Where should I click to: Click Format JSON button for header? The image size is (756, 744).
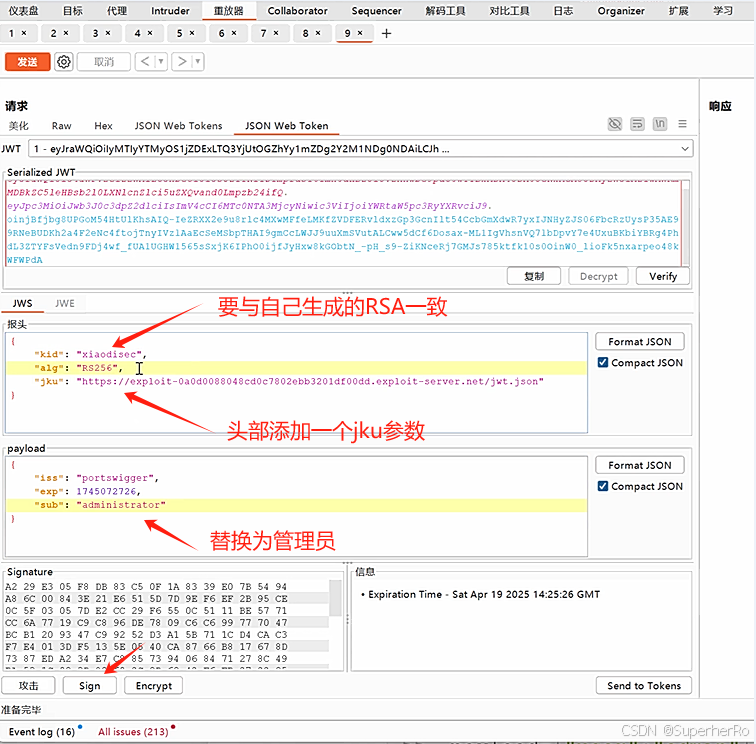[x=640, y=341]
